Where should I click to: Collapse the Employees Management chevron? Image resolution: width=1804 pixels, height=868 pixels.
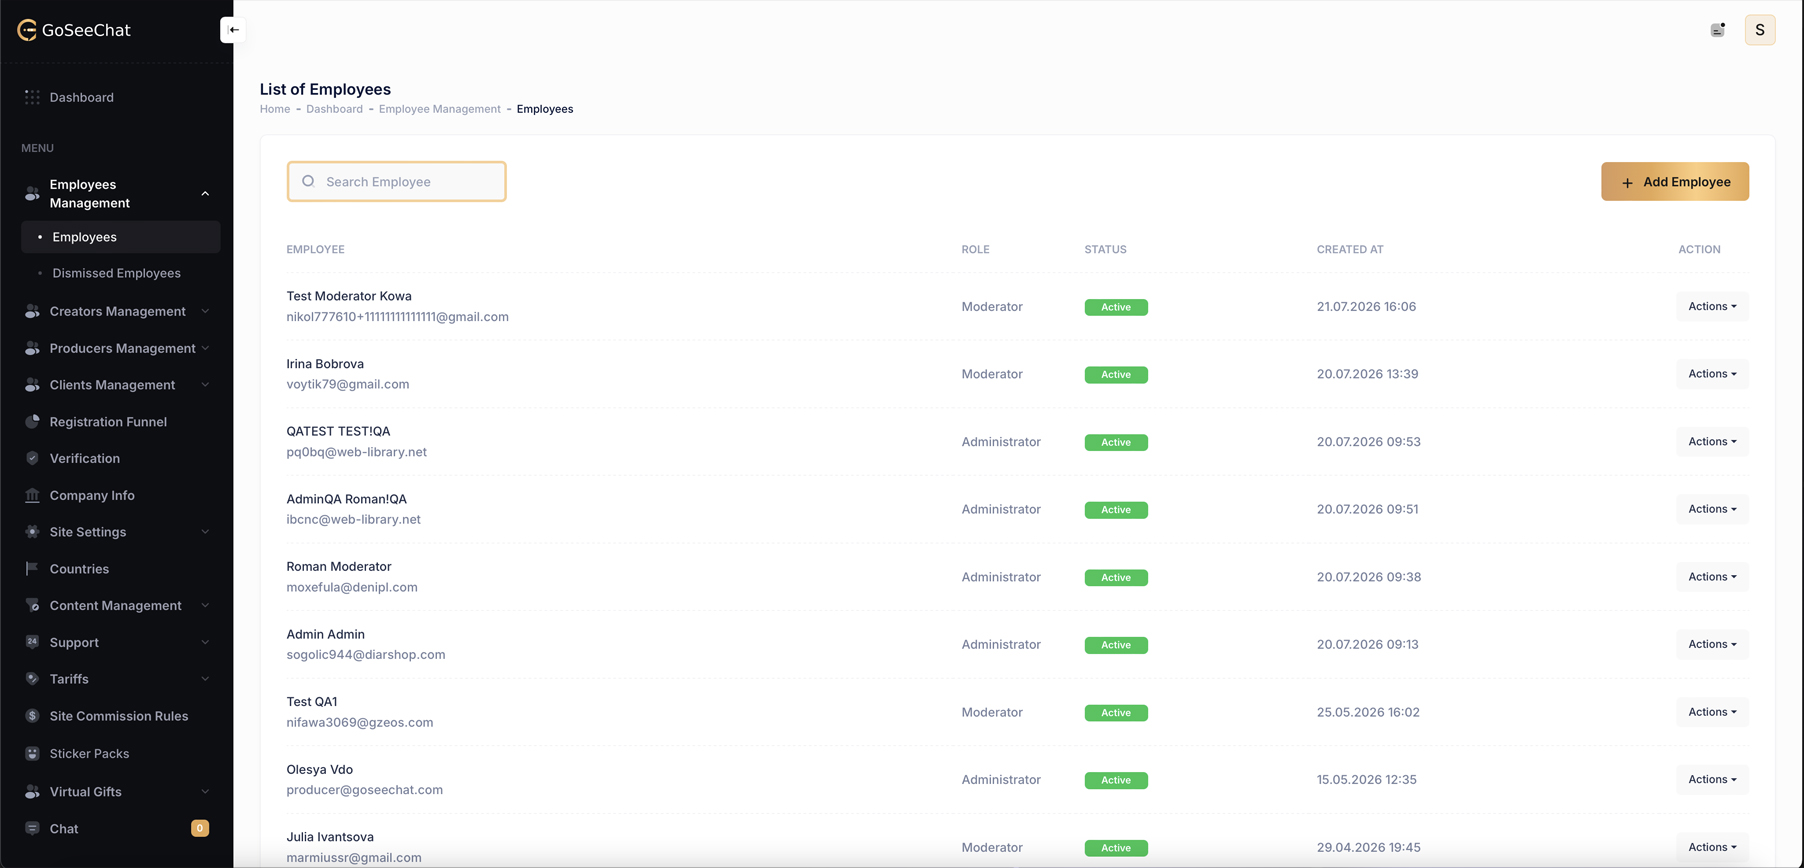tap(205, 194)
